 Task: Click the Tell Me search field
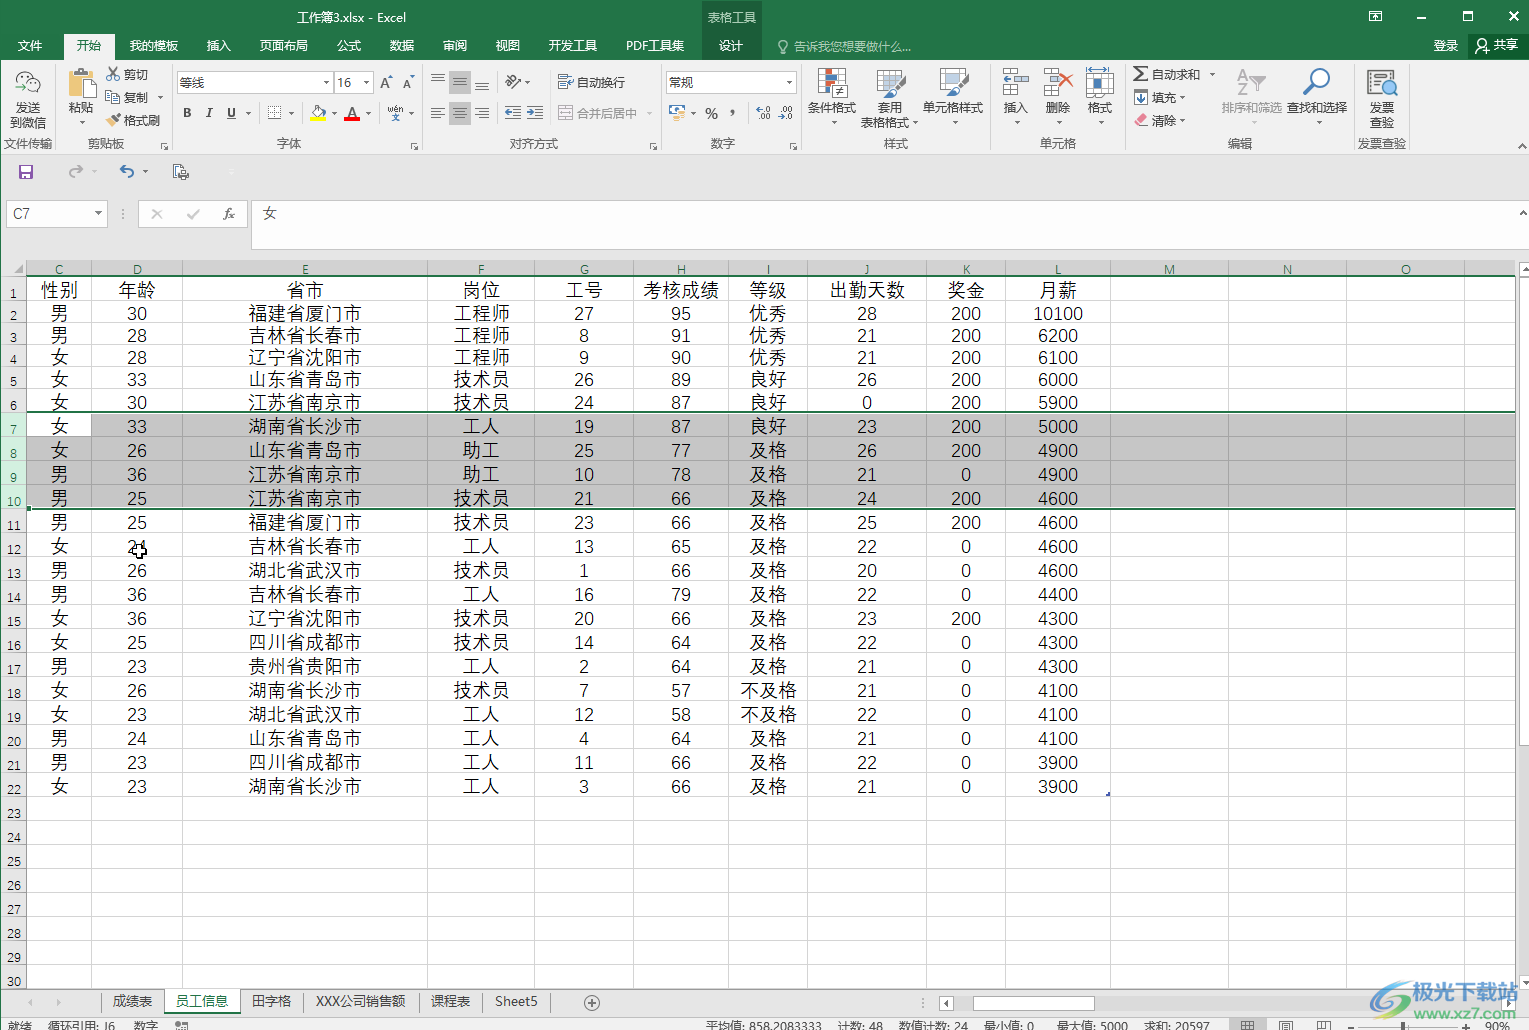click(x=845, y=47)
